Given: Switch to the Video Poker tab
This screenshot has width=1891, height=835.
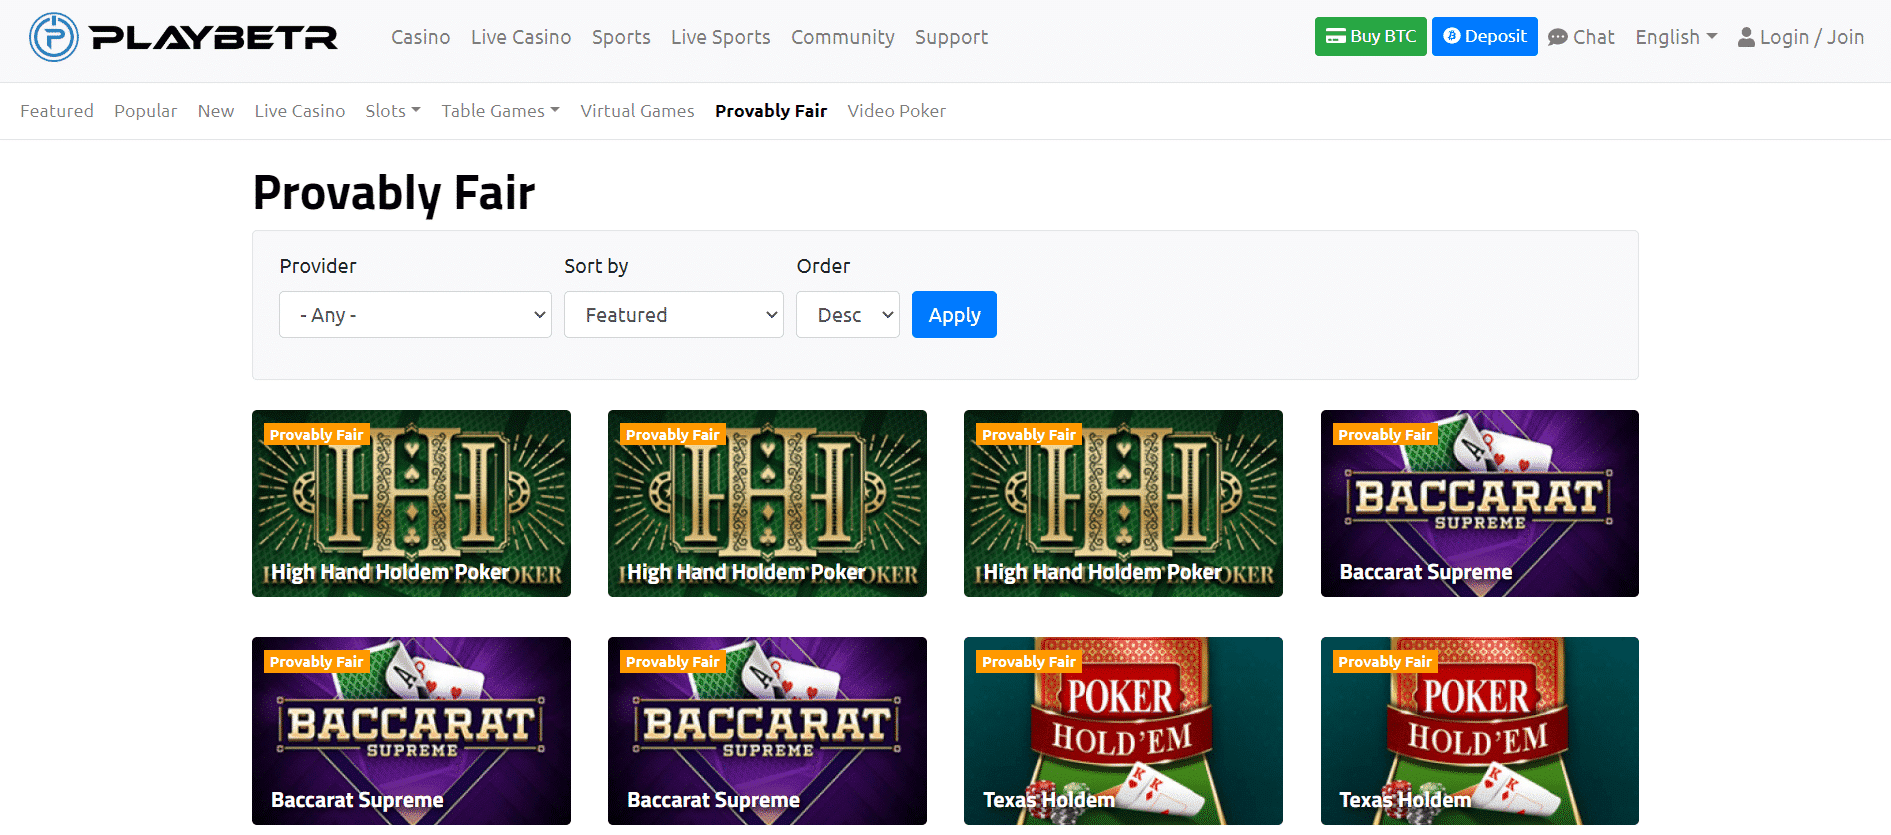Looking at the screenshot, I should click(896, 111).
